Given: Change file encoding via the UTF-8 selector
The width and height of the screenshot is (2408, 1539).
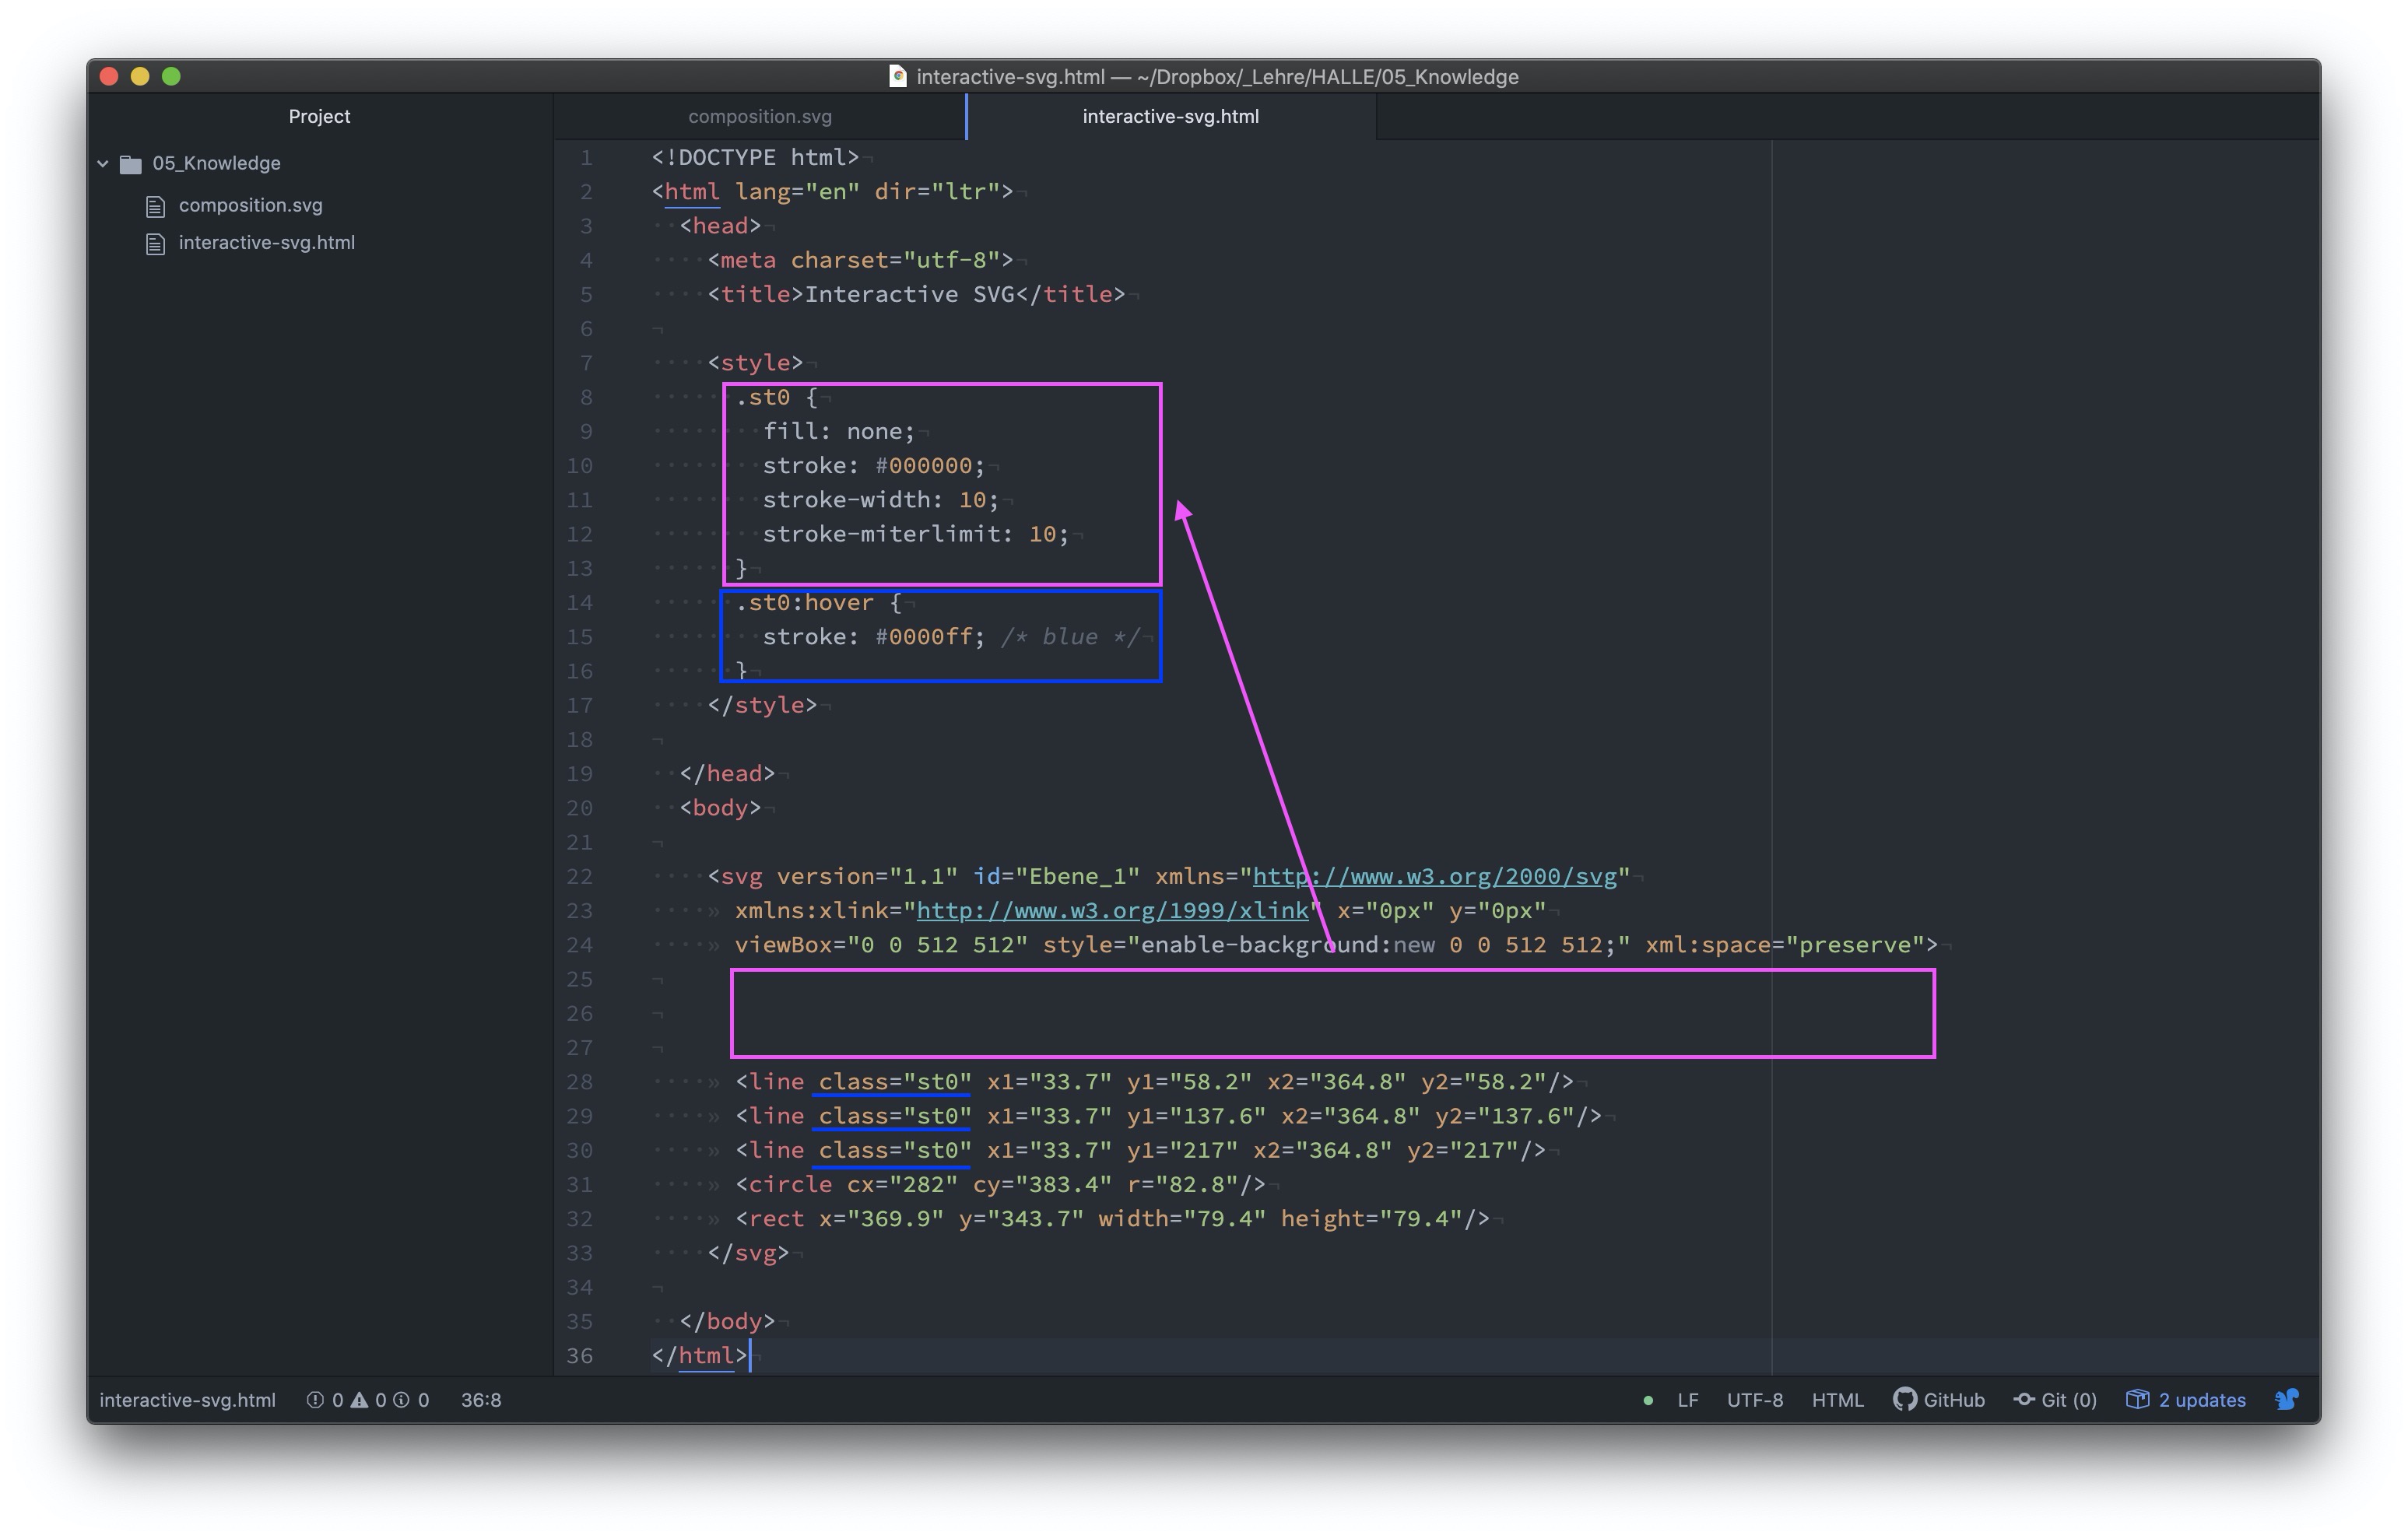Looking at the screenshot, I should (x=1755, y=1400).
